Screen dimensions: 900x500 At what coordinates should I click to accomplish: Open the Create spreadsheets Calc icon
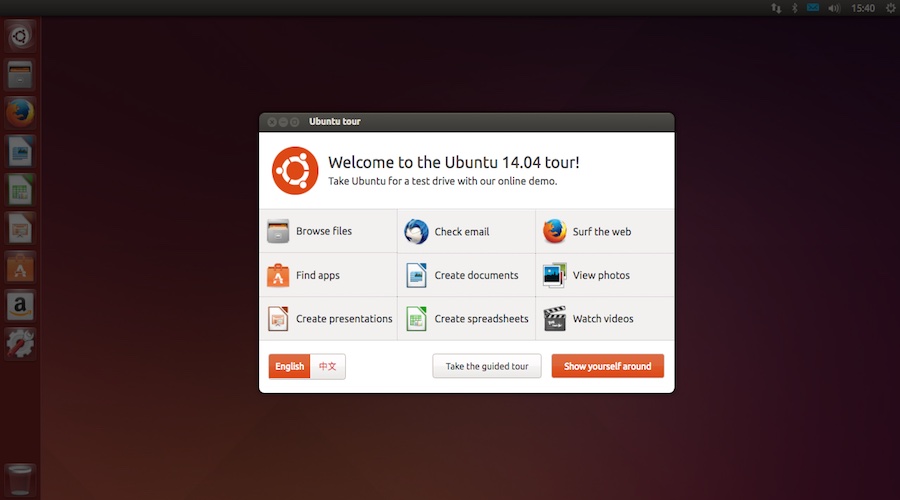coord(416,319)
